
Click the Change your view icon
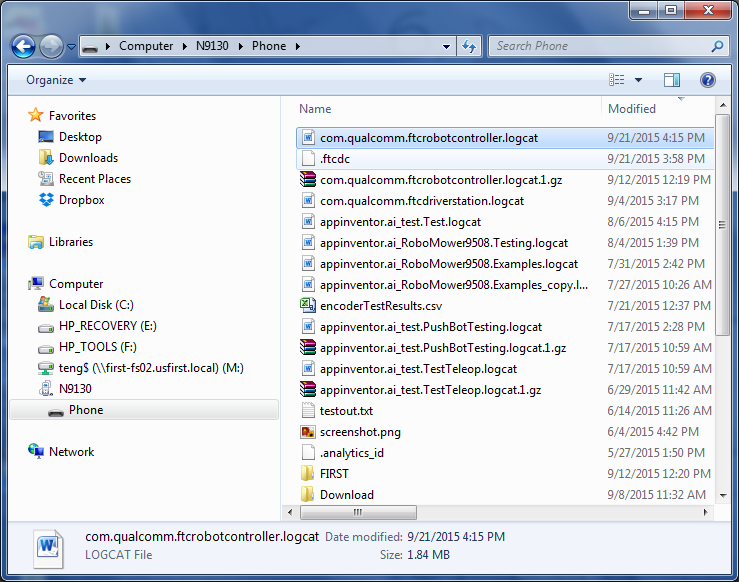coord(616,80)
